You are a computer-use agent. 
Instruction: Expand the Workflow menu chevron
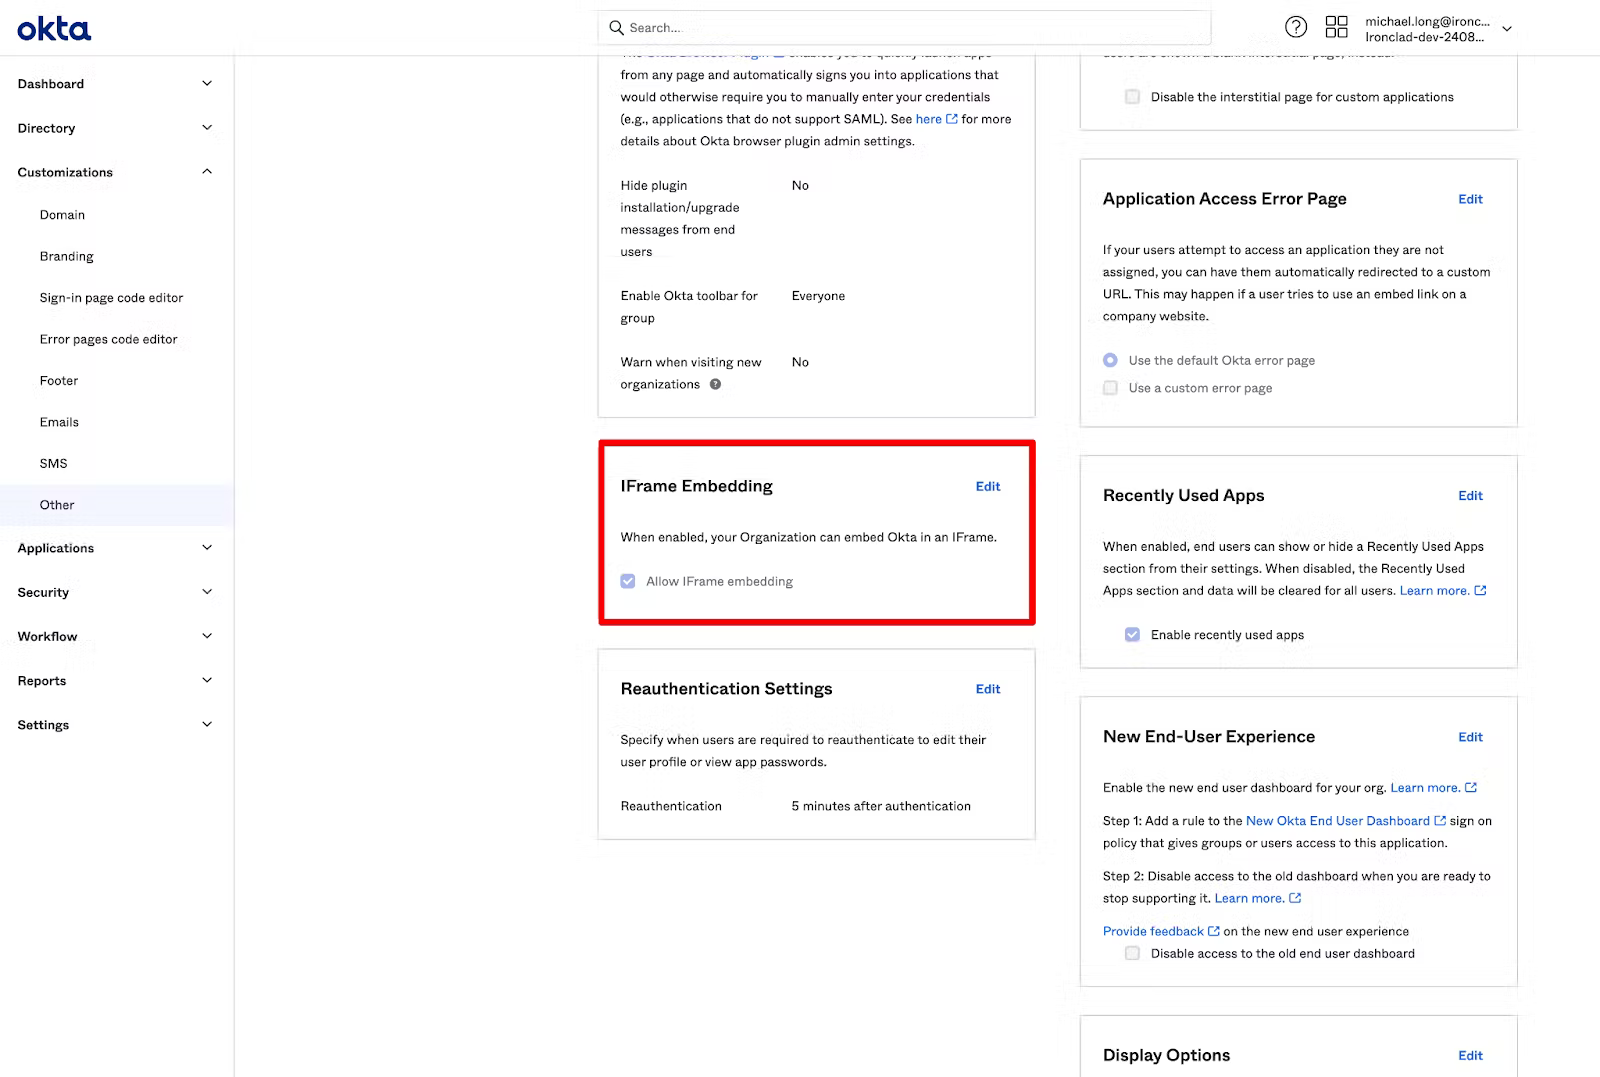click(x=207, y=636)
